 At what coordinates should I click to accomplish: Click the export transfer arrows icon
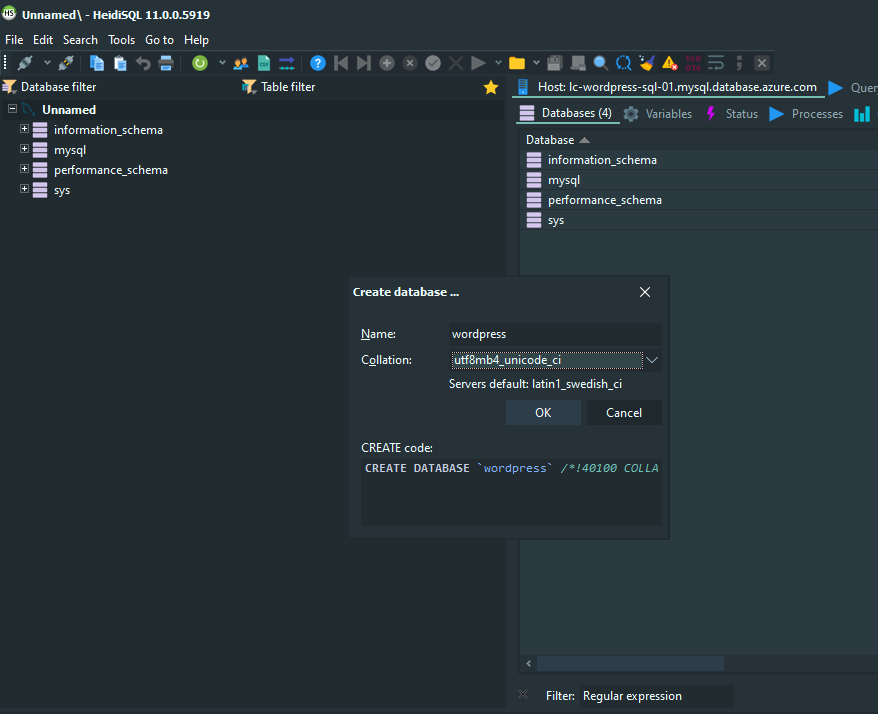[x=287, y=63]
